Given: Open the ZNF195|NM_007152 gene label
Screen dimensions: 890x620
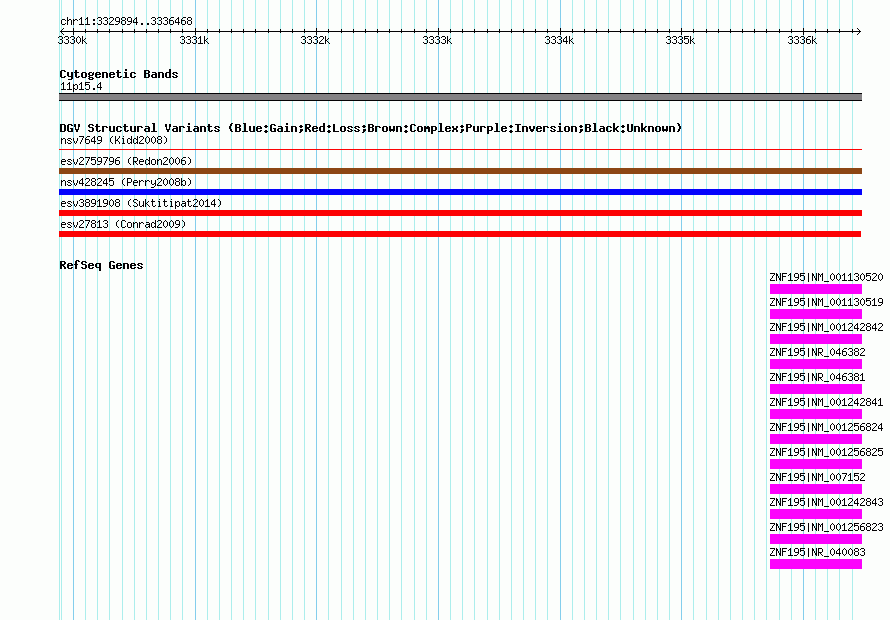Looking at the screenshot, I should (x=817, y=477).
